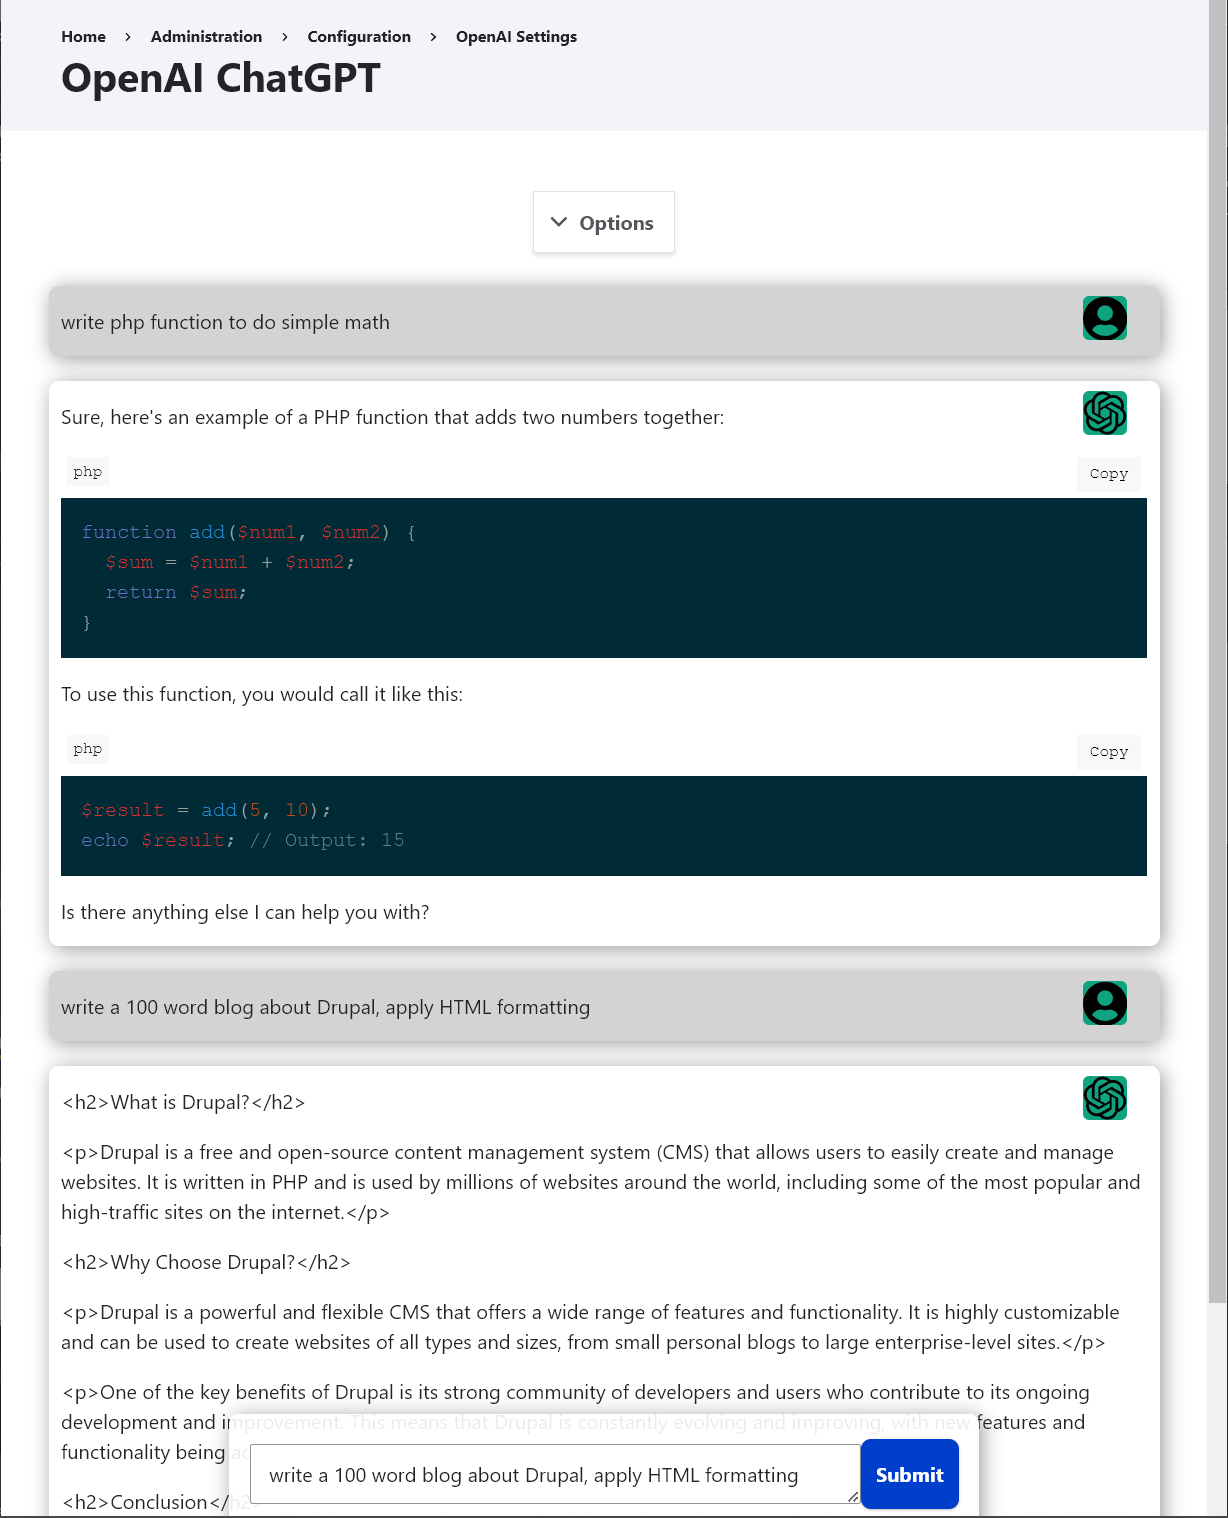
Task: Click the 'return $sum;' code line
Action: pos(176,592)
